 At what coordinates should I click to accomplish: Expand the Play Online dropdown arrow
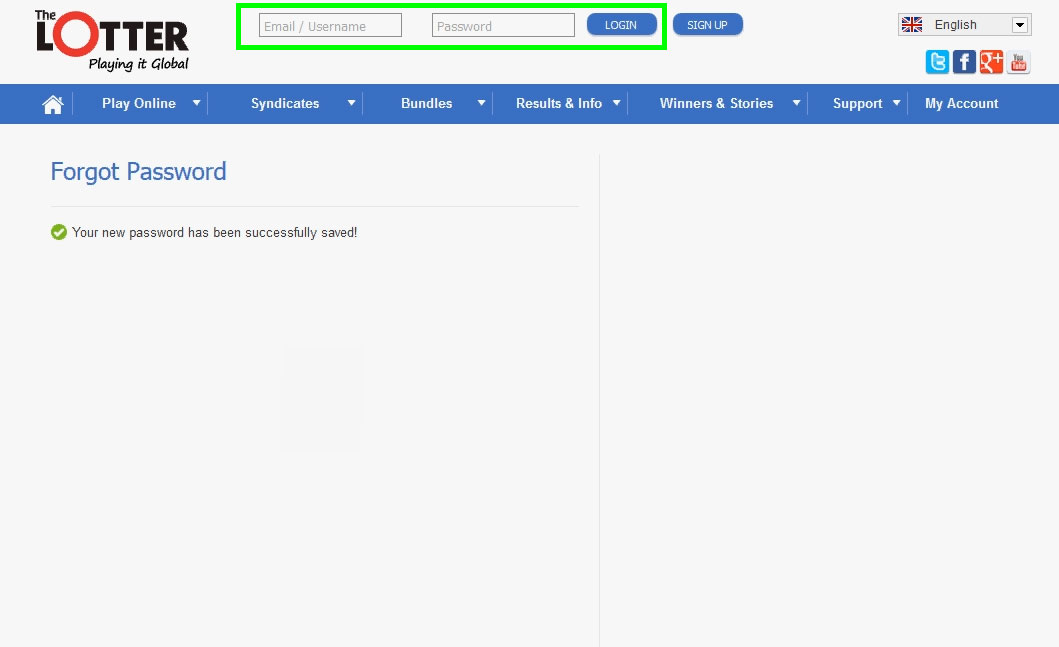(196, 103)
